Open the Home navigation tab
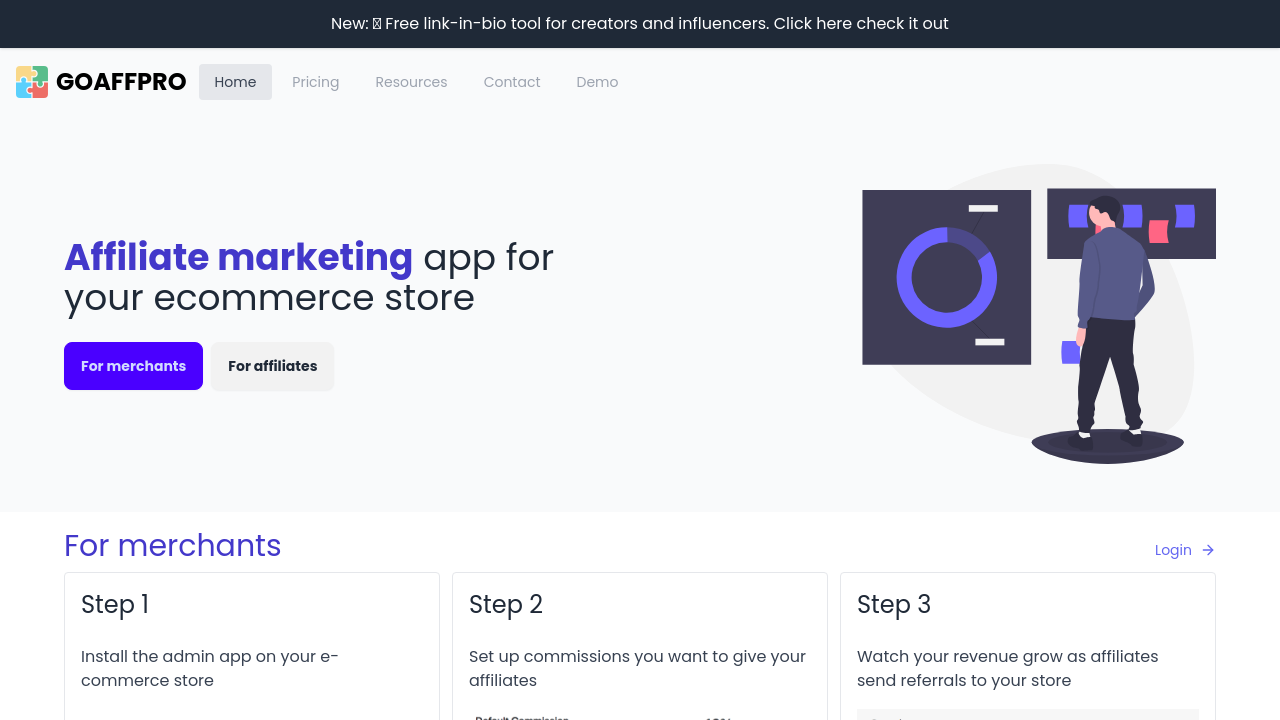This screenshot has height=720, width=1280. point(235,82)
